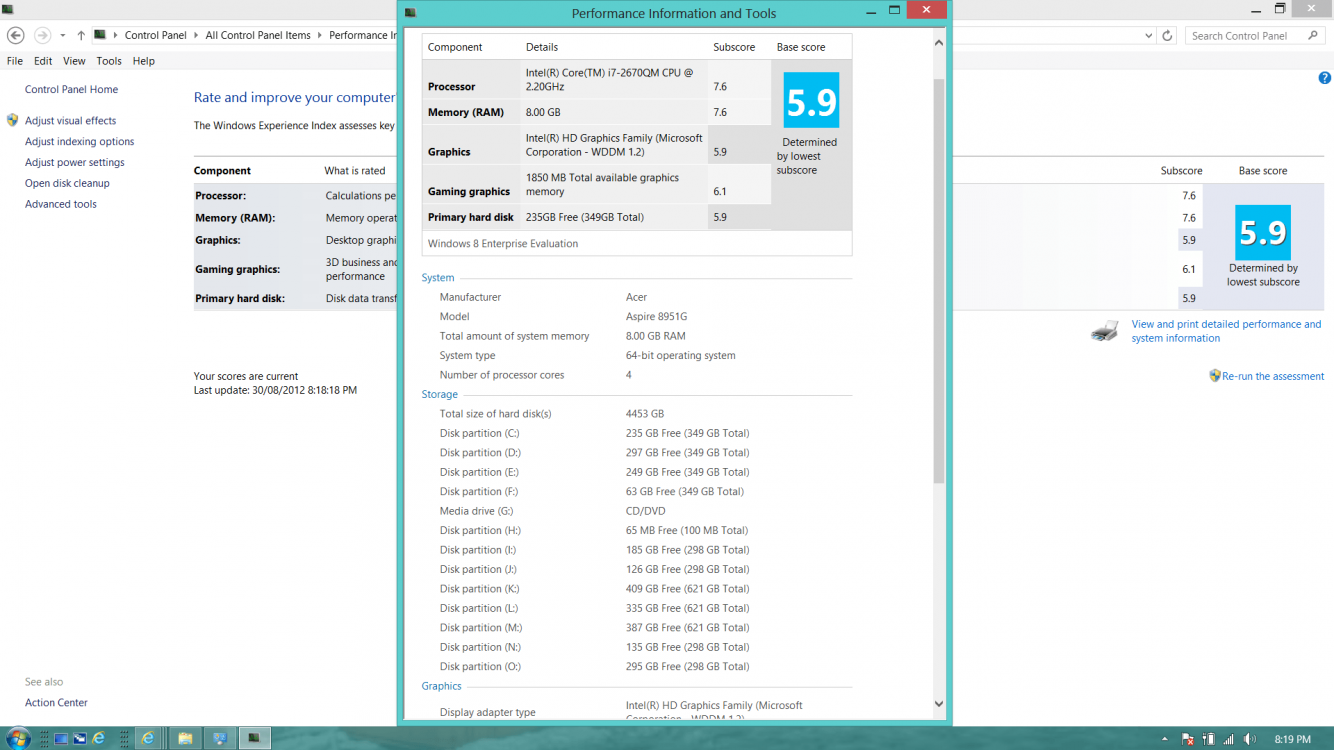Select Control Panel breadcrumb in address bar
Image resolution: width=1334 pixels, height=750 pixels.
pyautogui.click(x=156, y=35)
